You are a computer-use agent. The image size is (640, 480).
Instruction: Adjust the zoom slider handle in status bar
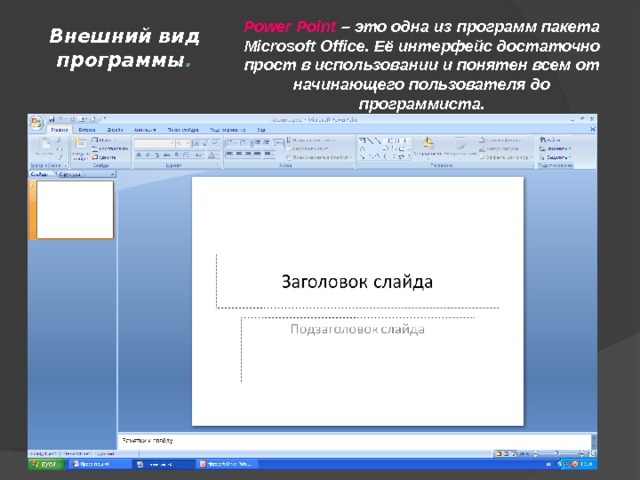pos(557,453)
